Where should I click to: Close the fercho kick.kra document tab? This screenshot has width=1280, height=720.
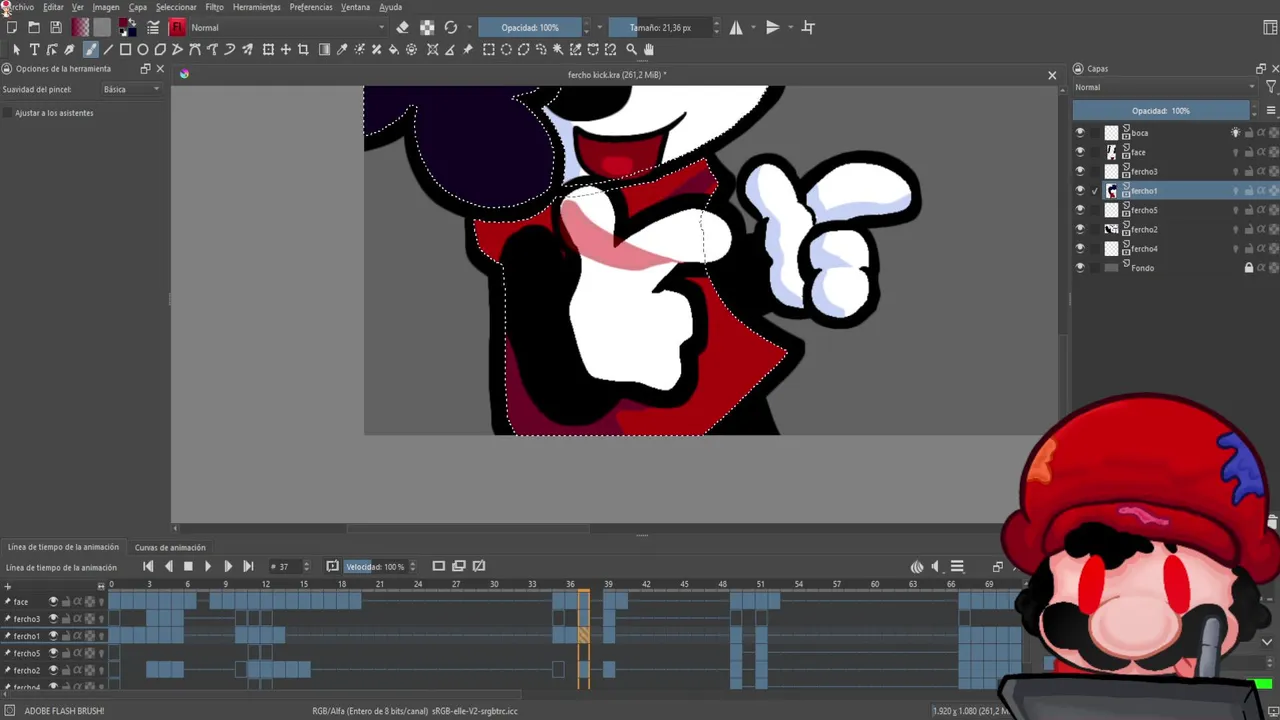(1052, 75)
